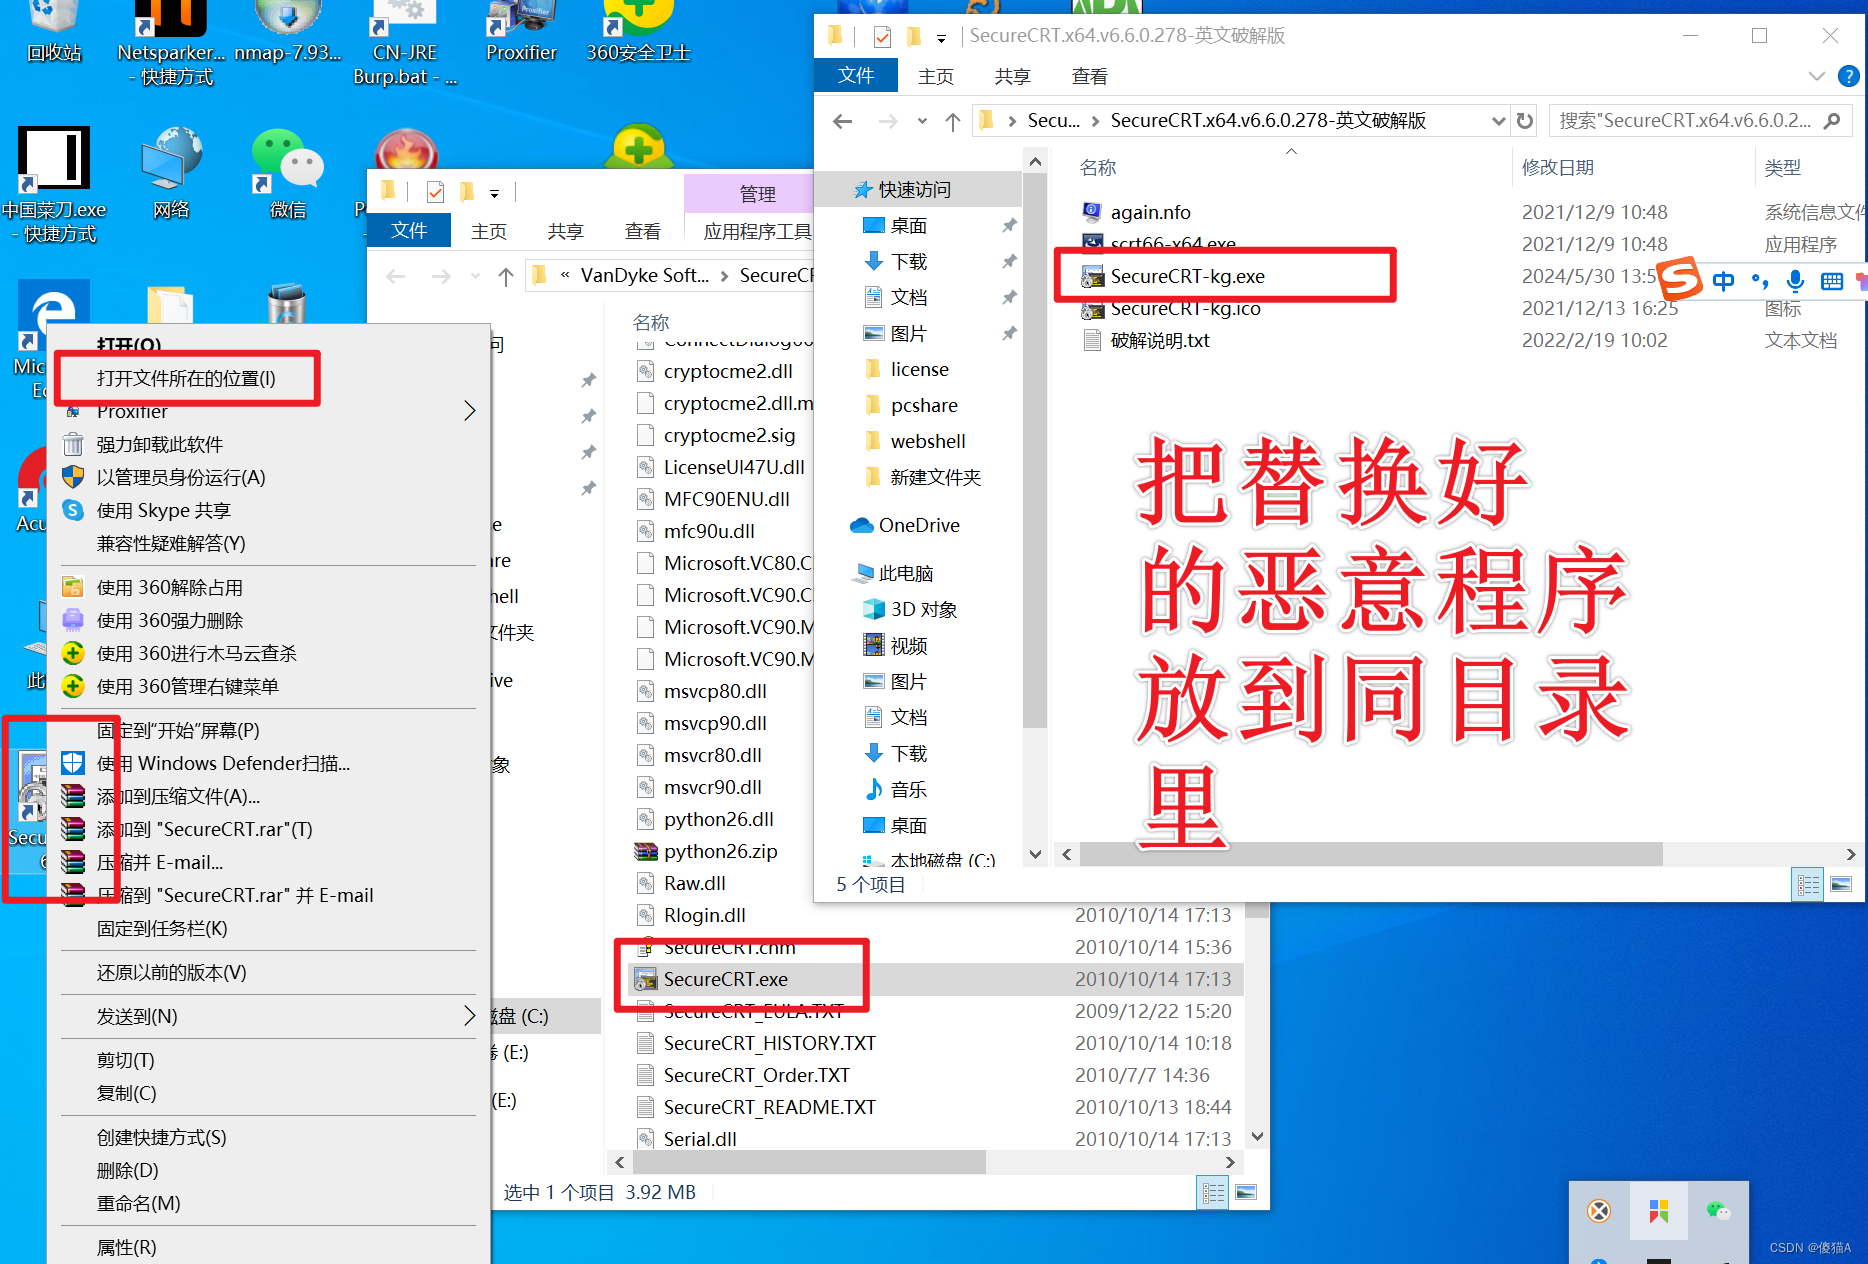Screen dimensions: 1868x1264
Task: Open quick access toolbar dropdown in front Explorer
Action: coord(941,38)
